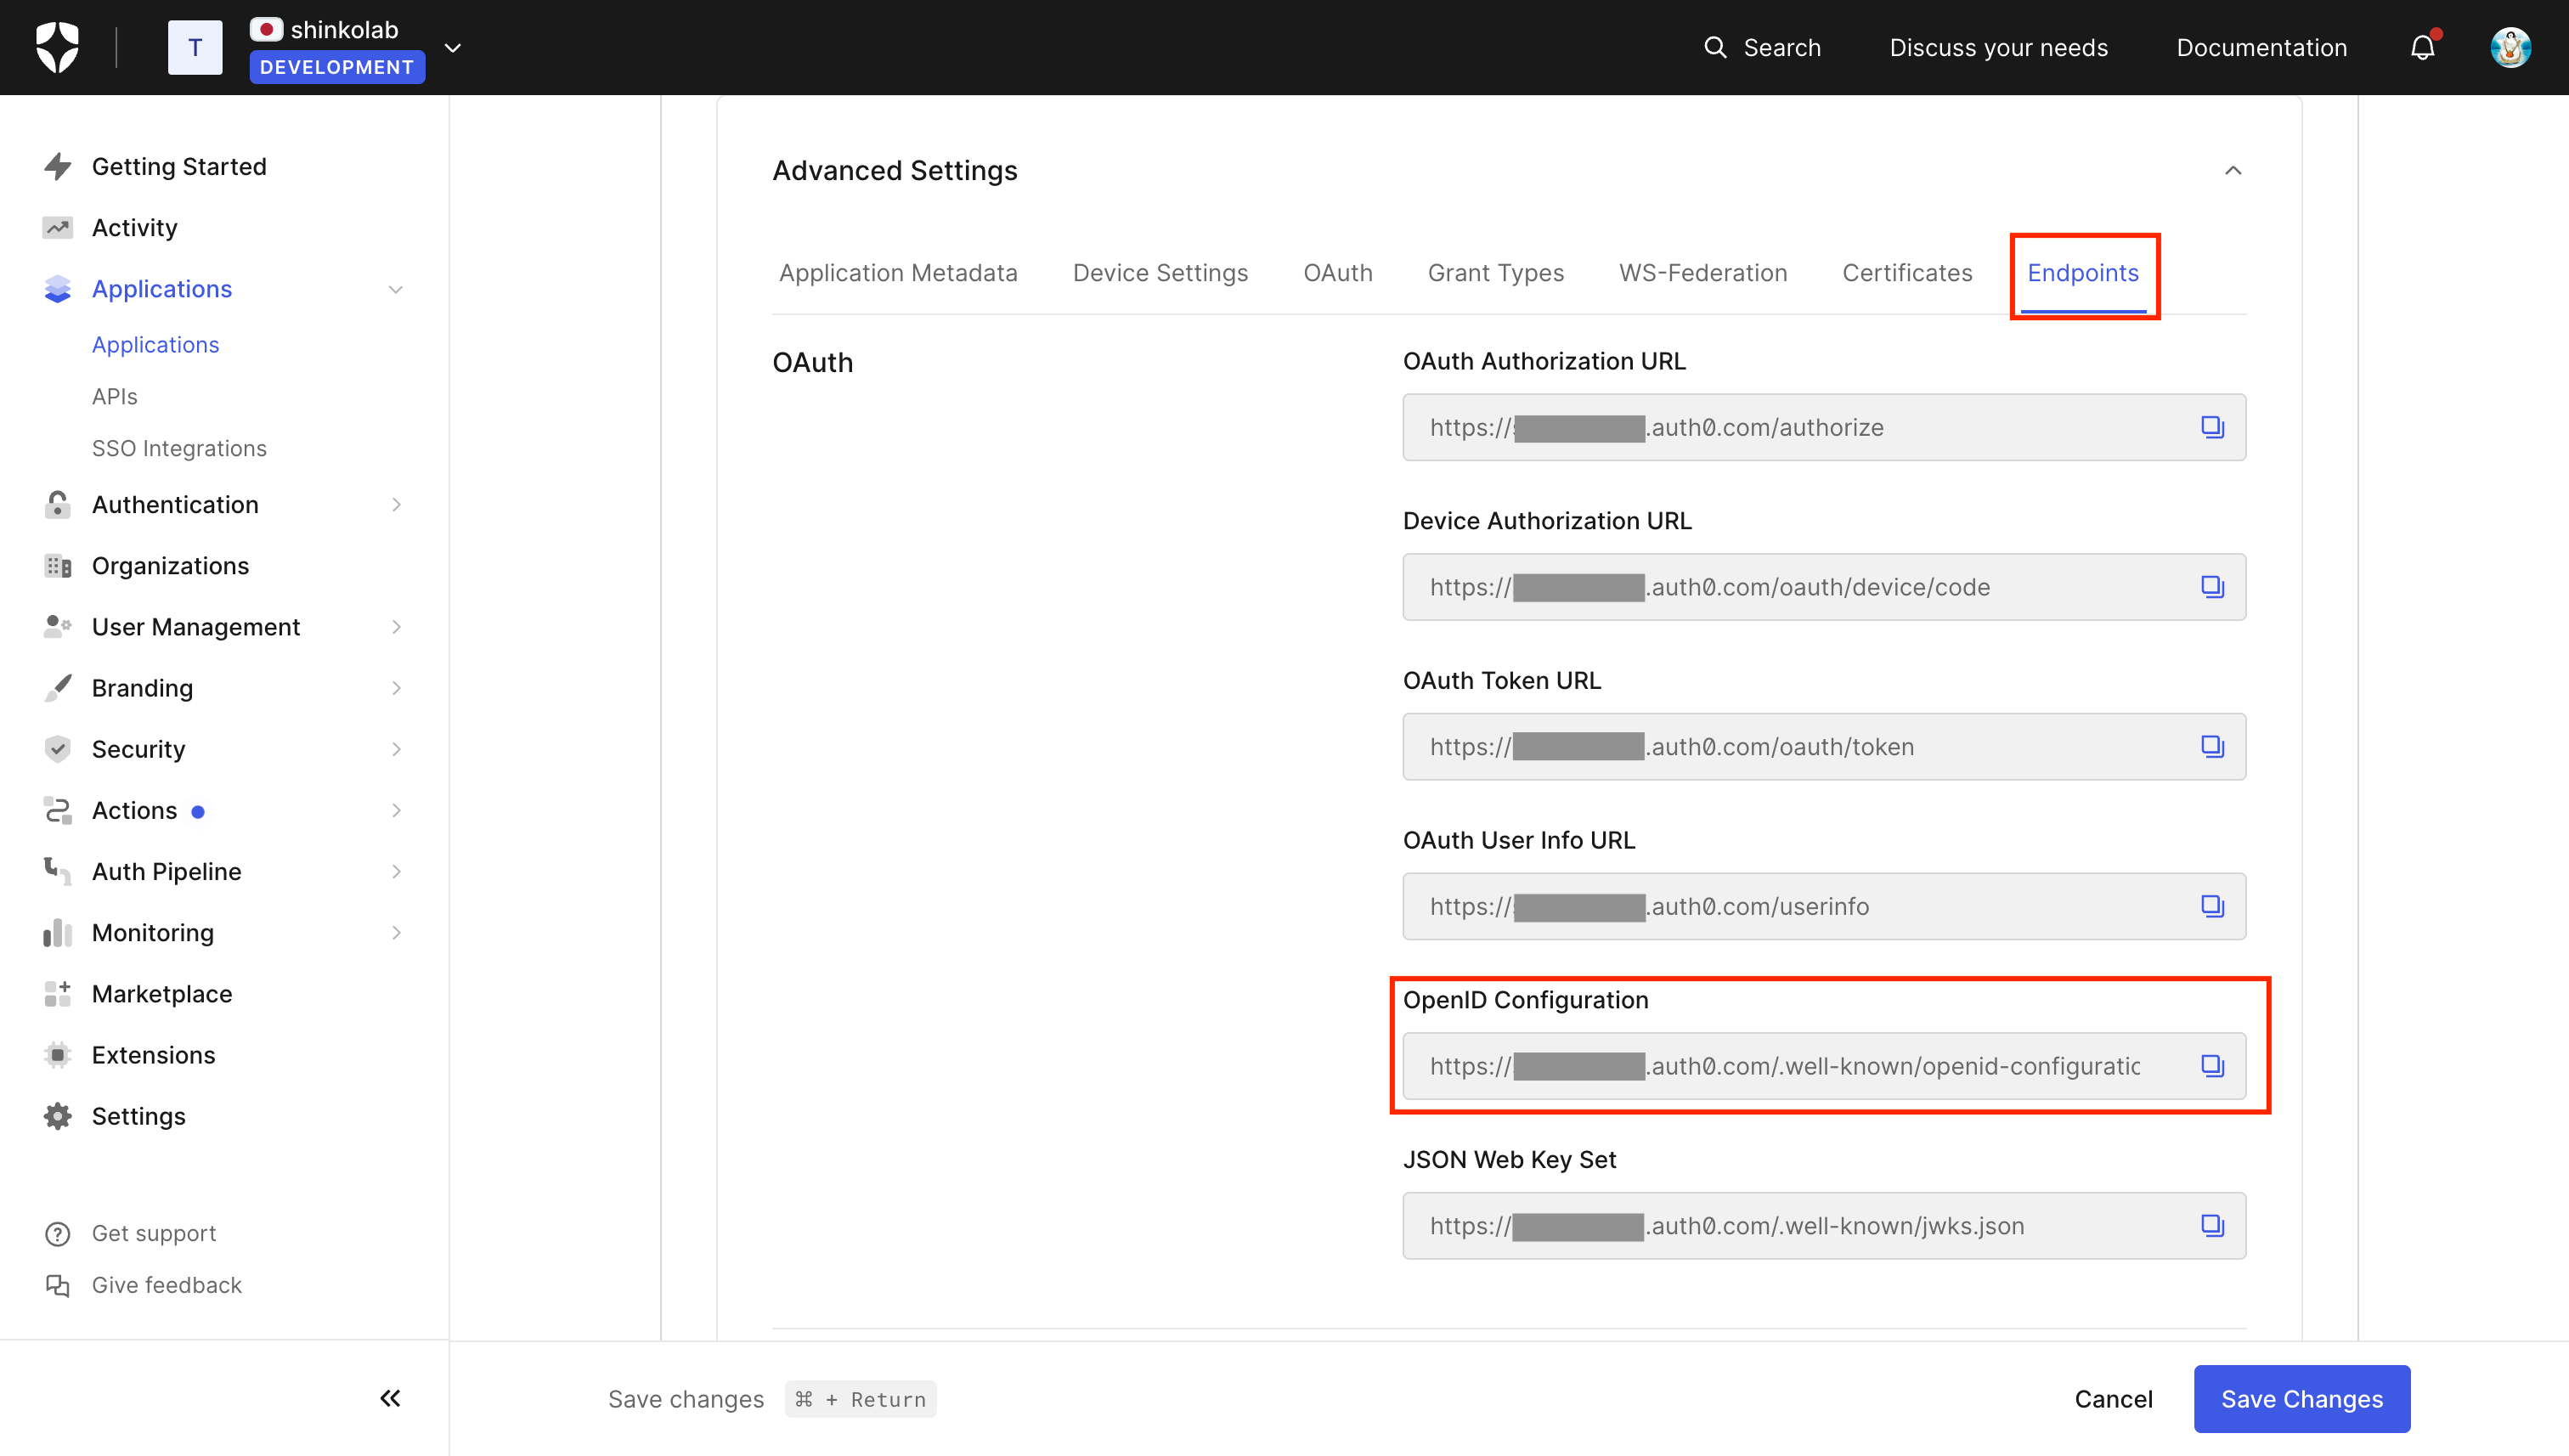The image size is (2569, 1456).
Task: Collapse the Advanced Settings section
Action: coord(2233,170)
